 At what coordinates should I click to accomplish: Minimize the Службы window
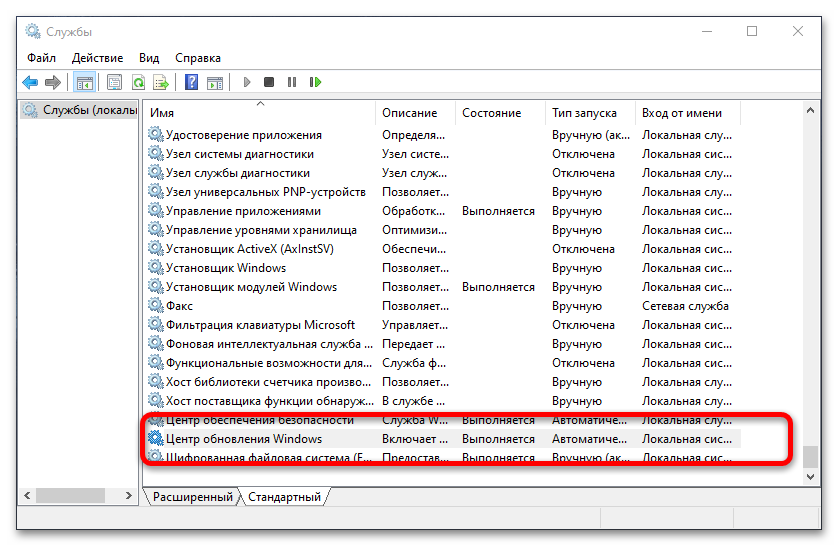707,32
